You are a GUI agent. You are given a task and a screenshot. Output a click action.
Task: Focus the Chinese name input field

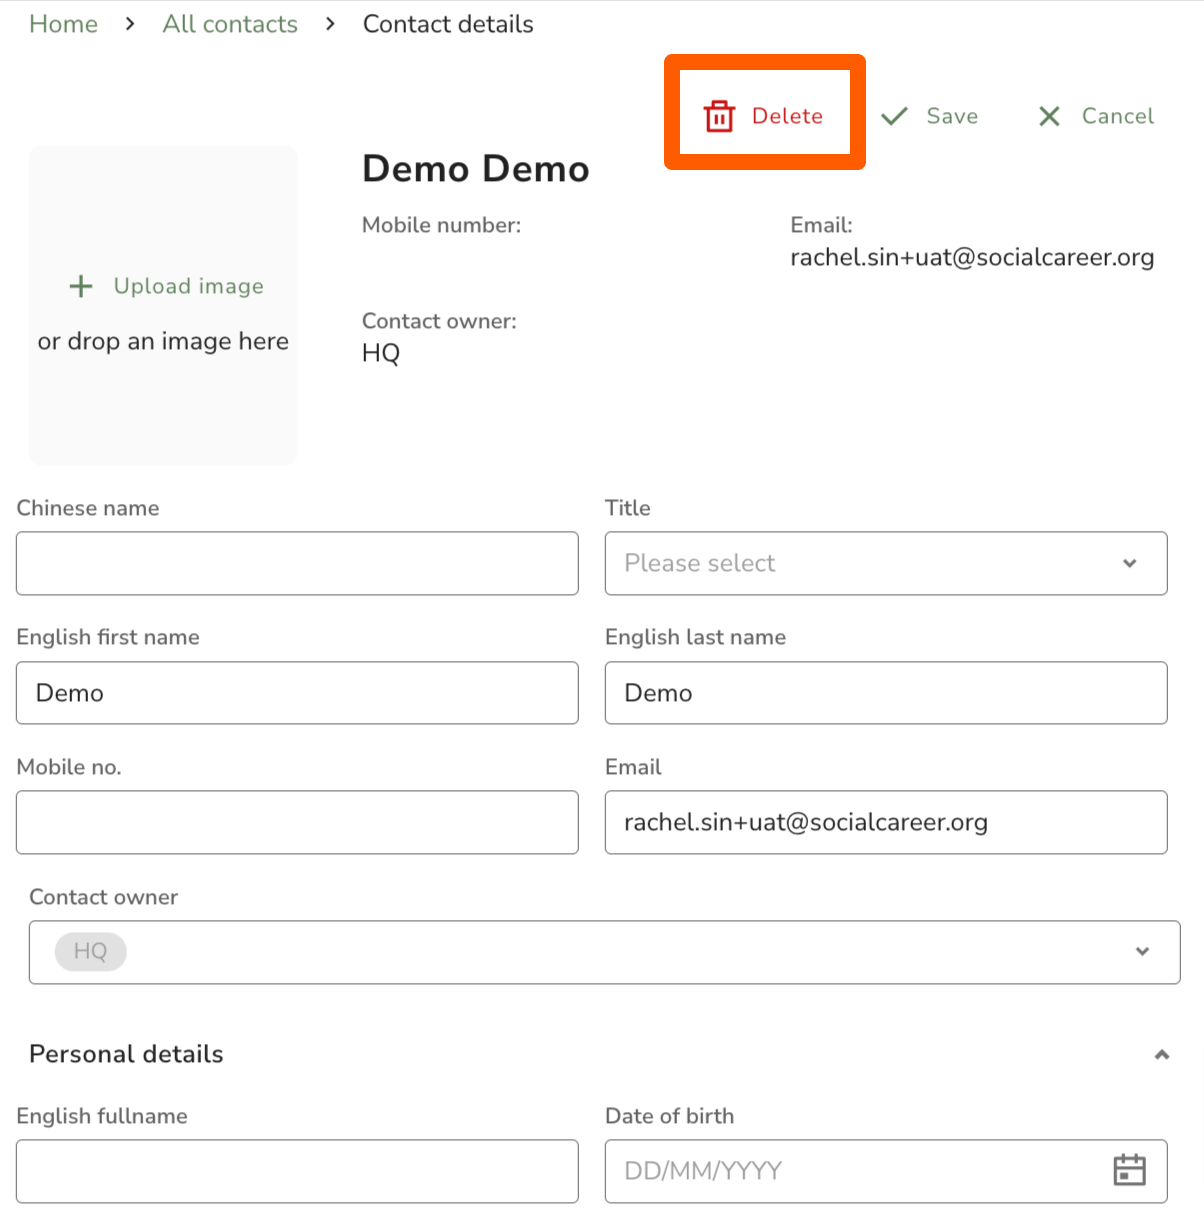tap(297, 563)
